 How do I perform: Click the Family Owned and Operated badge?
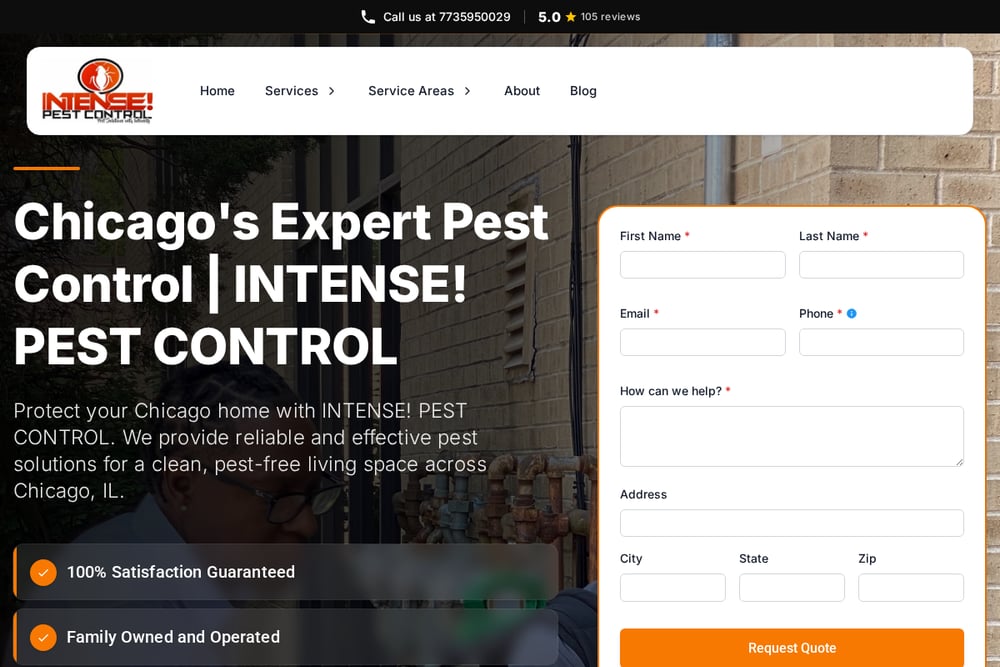tap(286, 637)
